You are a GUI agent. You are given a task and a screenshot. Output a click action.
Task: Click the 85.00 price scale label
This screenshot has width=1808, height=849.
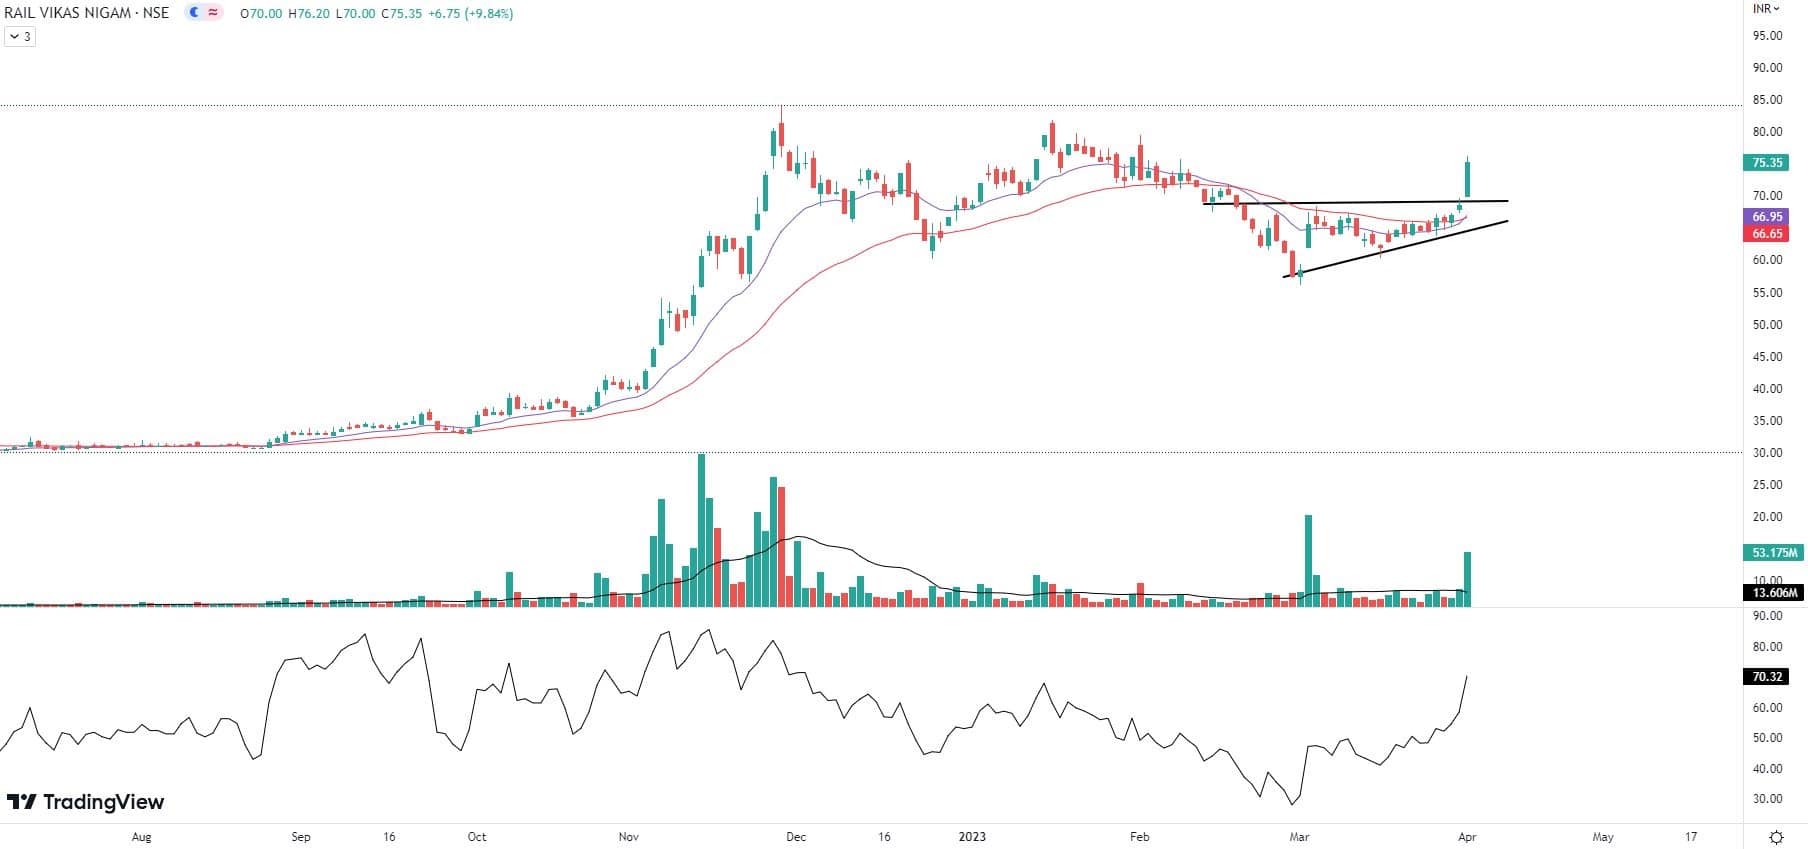tap(1767, 100)
